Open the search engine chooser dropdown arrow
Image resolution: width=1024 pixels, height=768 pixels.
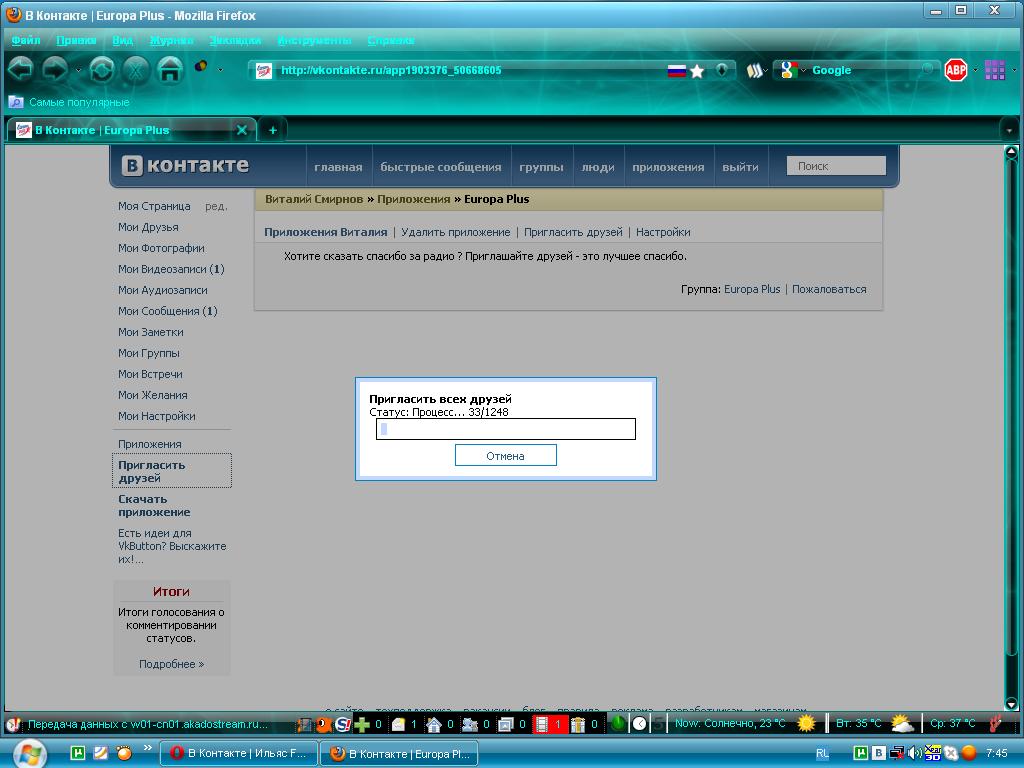[803, 71]
